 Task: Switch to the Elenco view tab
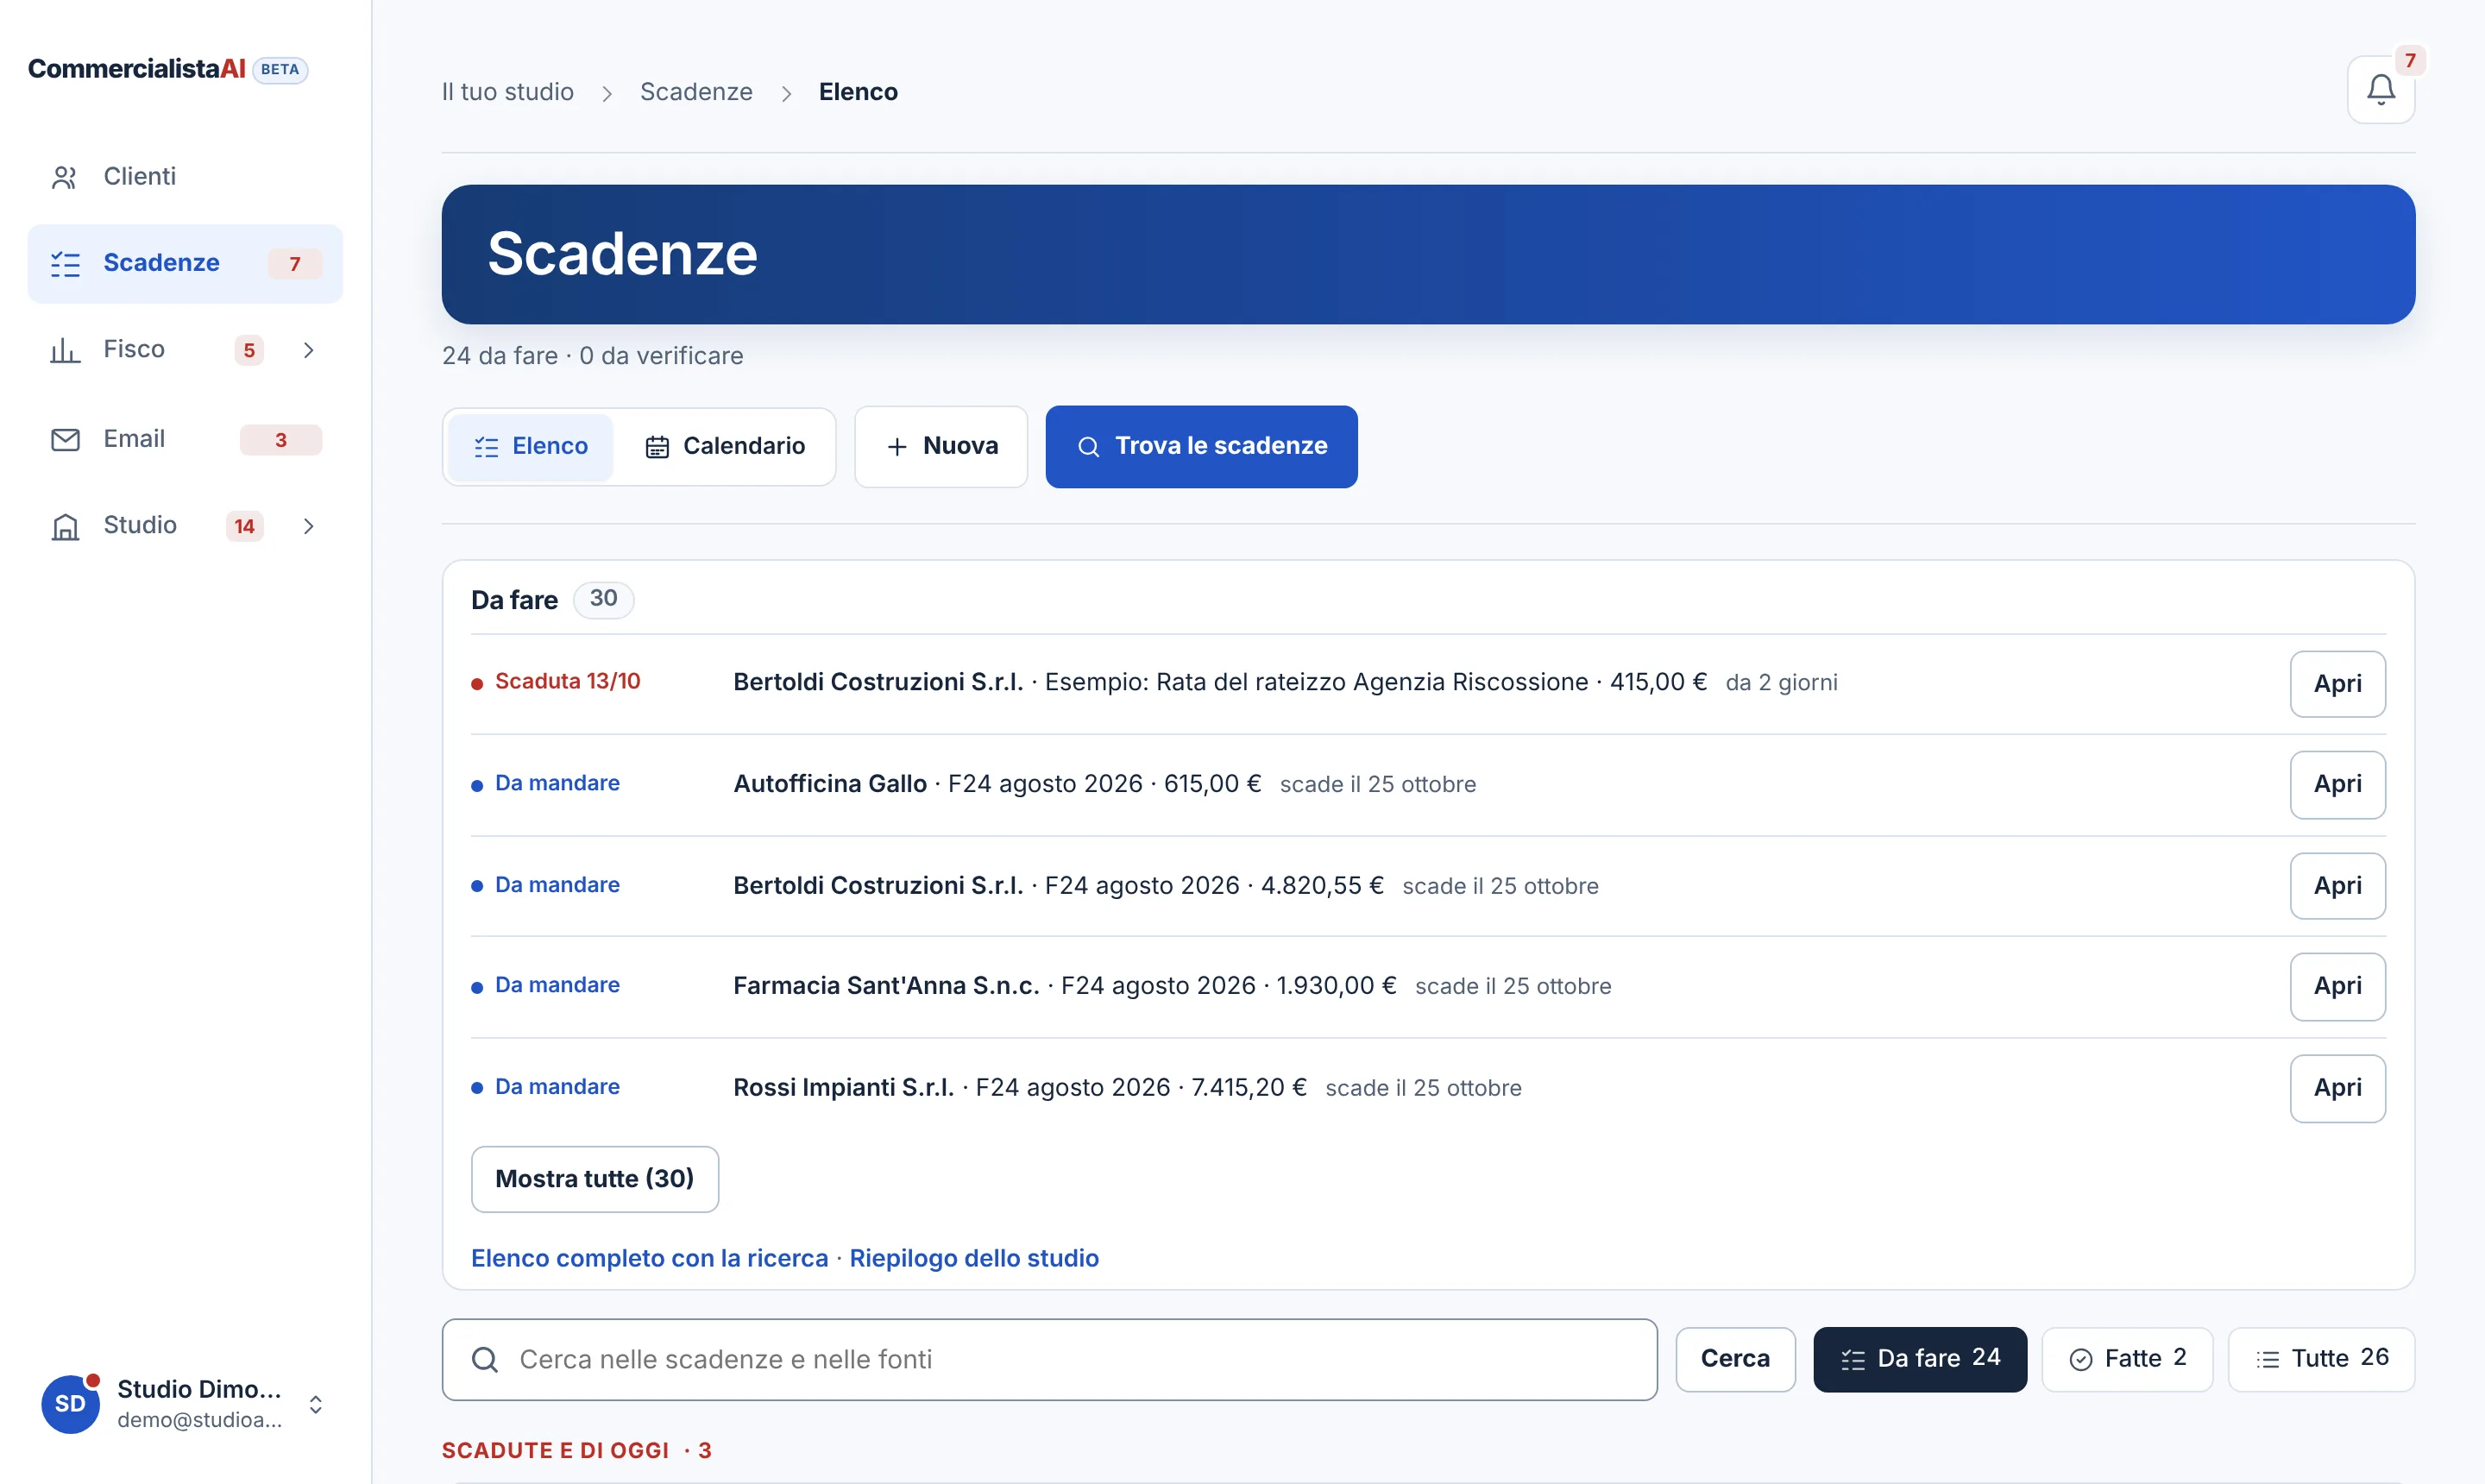[x=530, y=446]
